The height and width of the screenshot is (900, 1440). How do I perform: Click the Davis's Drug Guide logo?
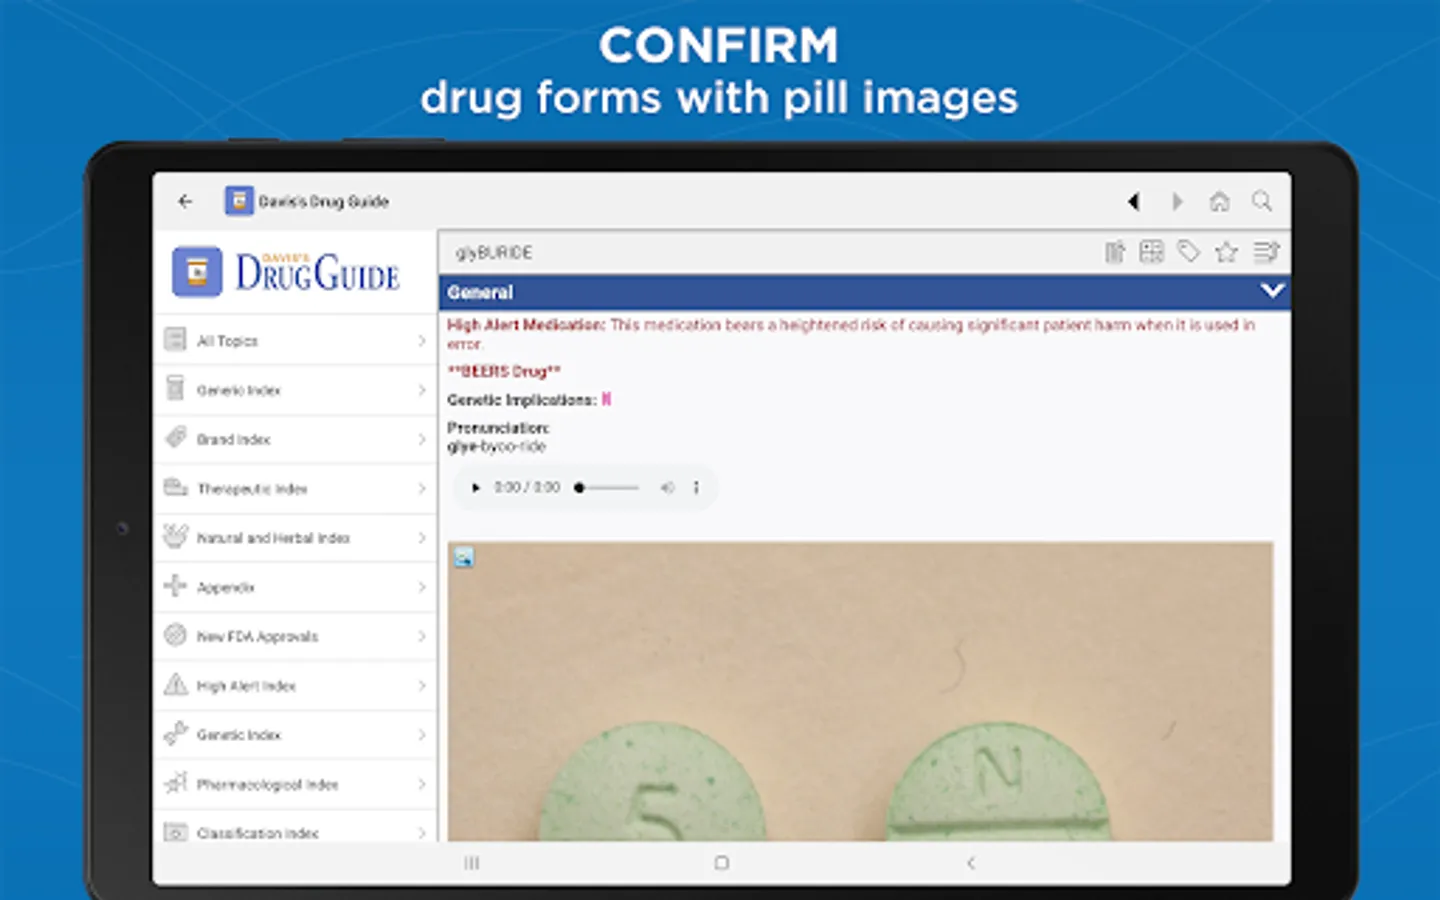286,272
